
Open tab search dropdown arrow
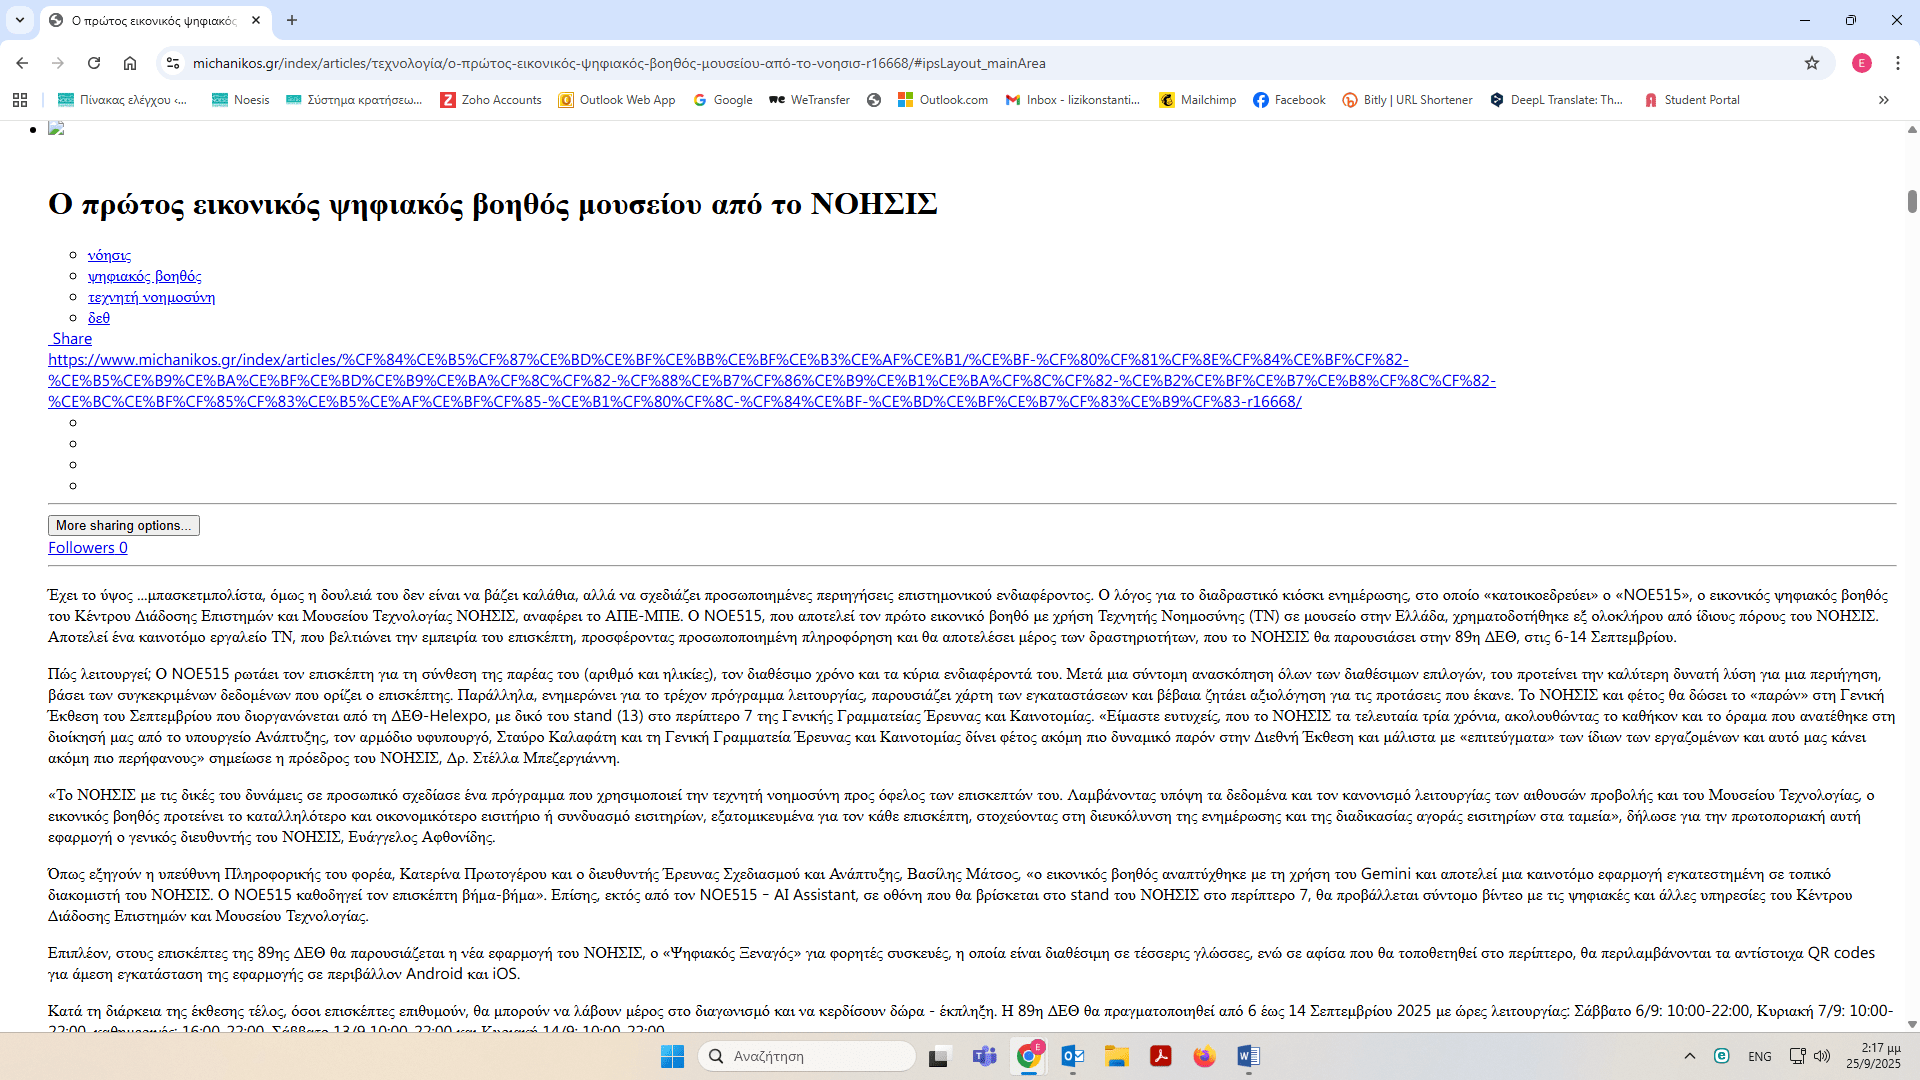pyautogui.click(x=20, y=20)
